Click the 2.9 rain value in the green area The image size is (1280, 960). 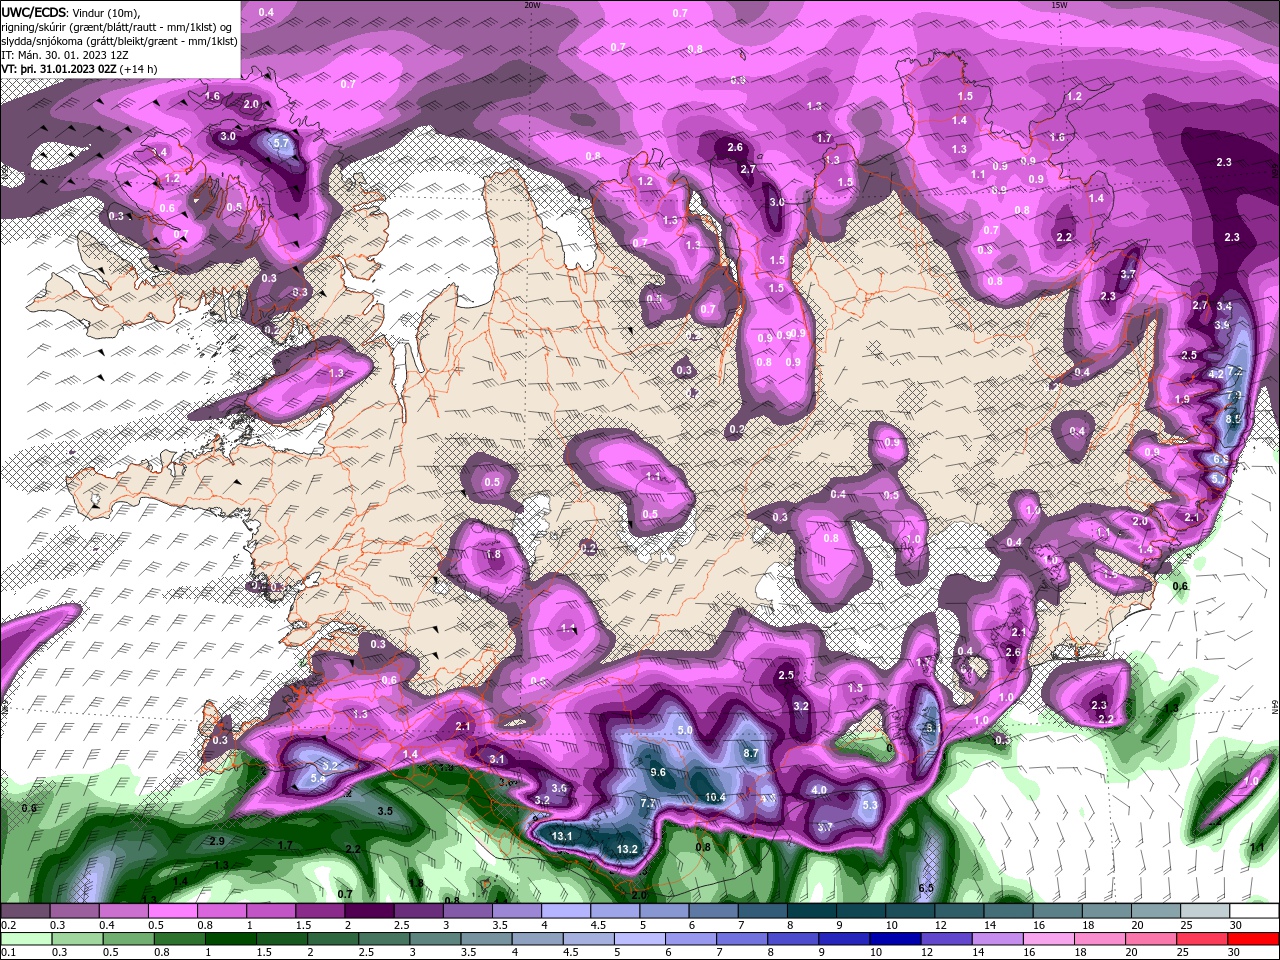tap(217, 841)
